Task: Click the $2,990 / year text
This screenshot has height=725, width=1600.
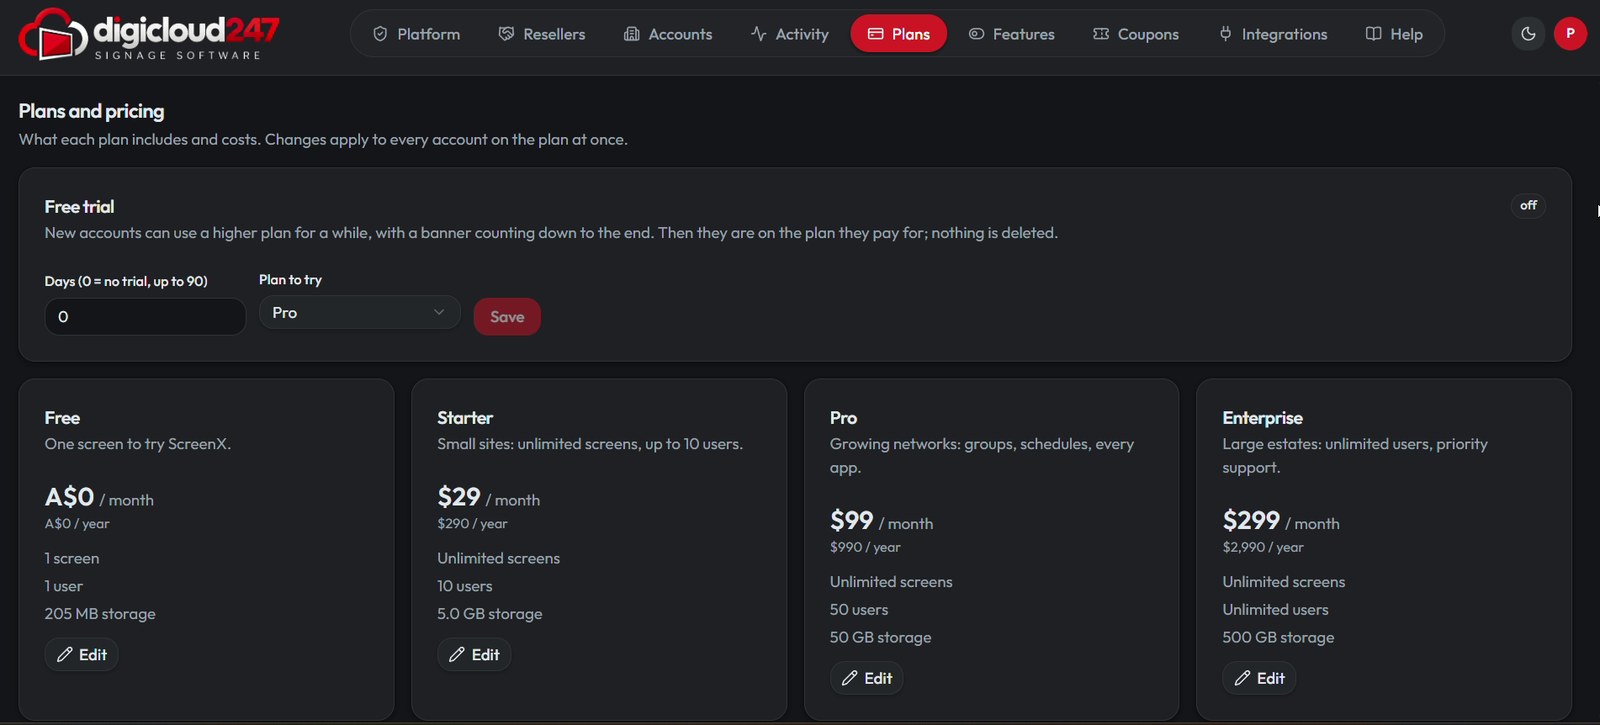Action: 1263,547
